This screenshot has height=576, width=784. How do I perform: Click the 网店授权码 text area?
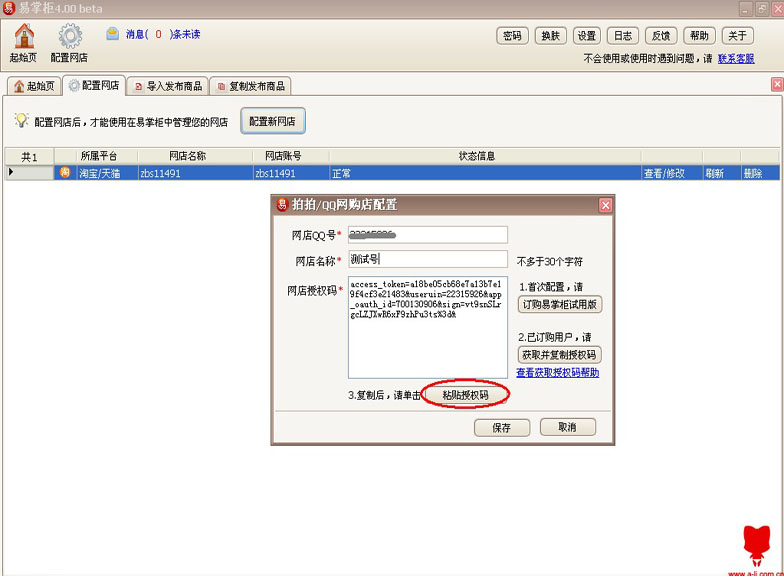pos(428,328)
